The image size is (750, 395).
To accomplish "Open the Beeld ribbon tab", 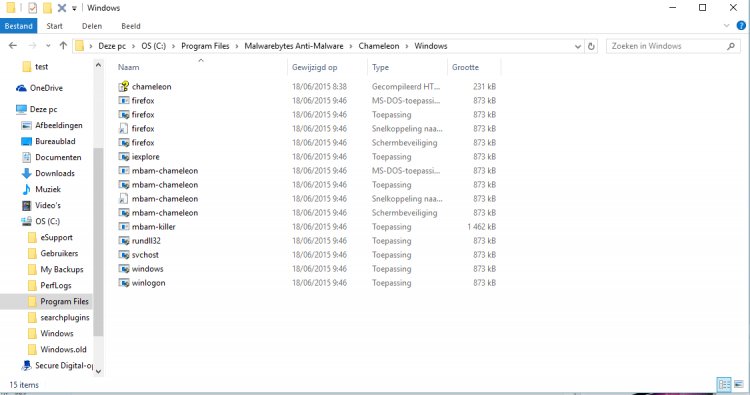I will click(131, 26).
